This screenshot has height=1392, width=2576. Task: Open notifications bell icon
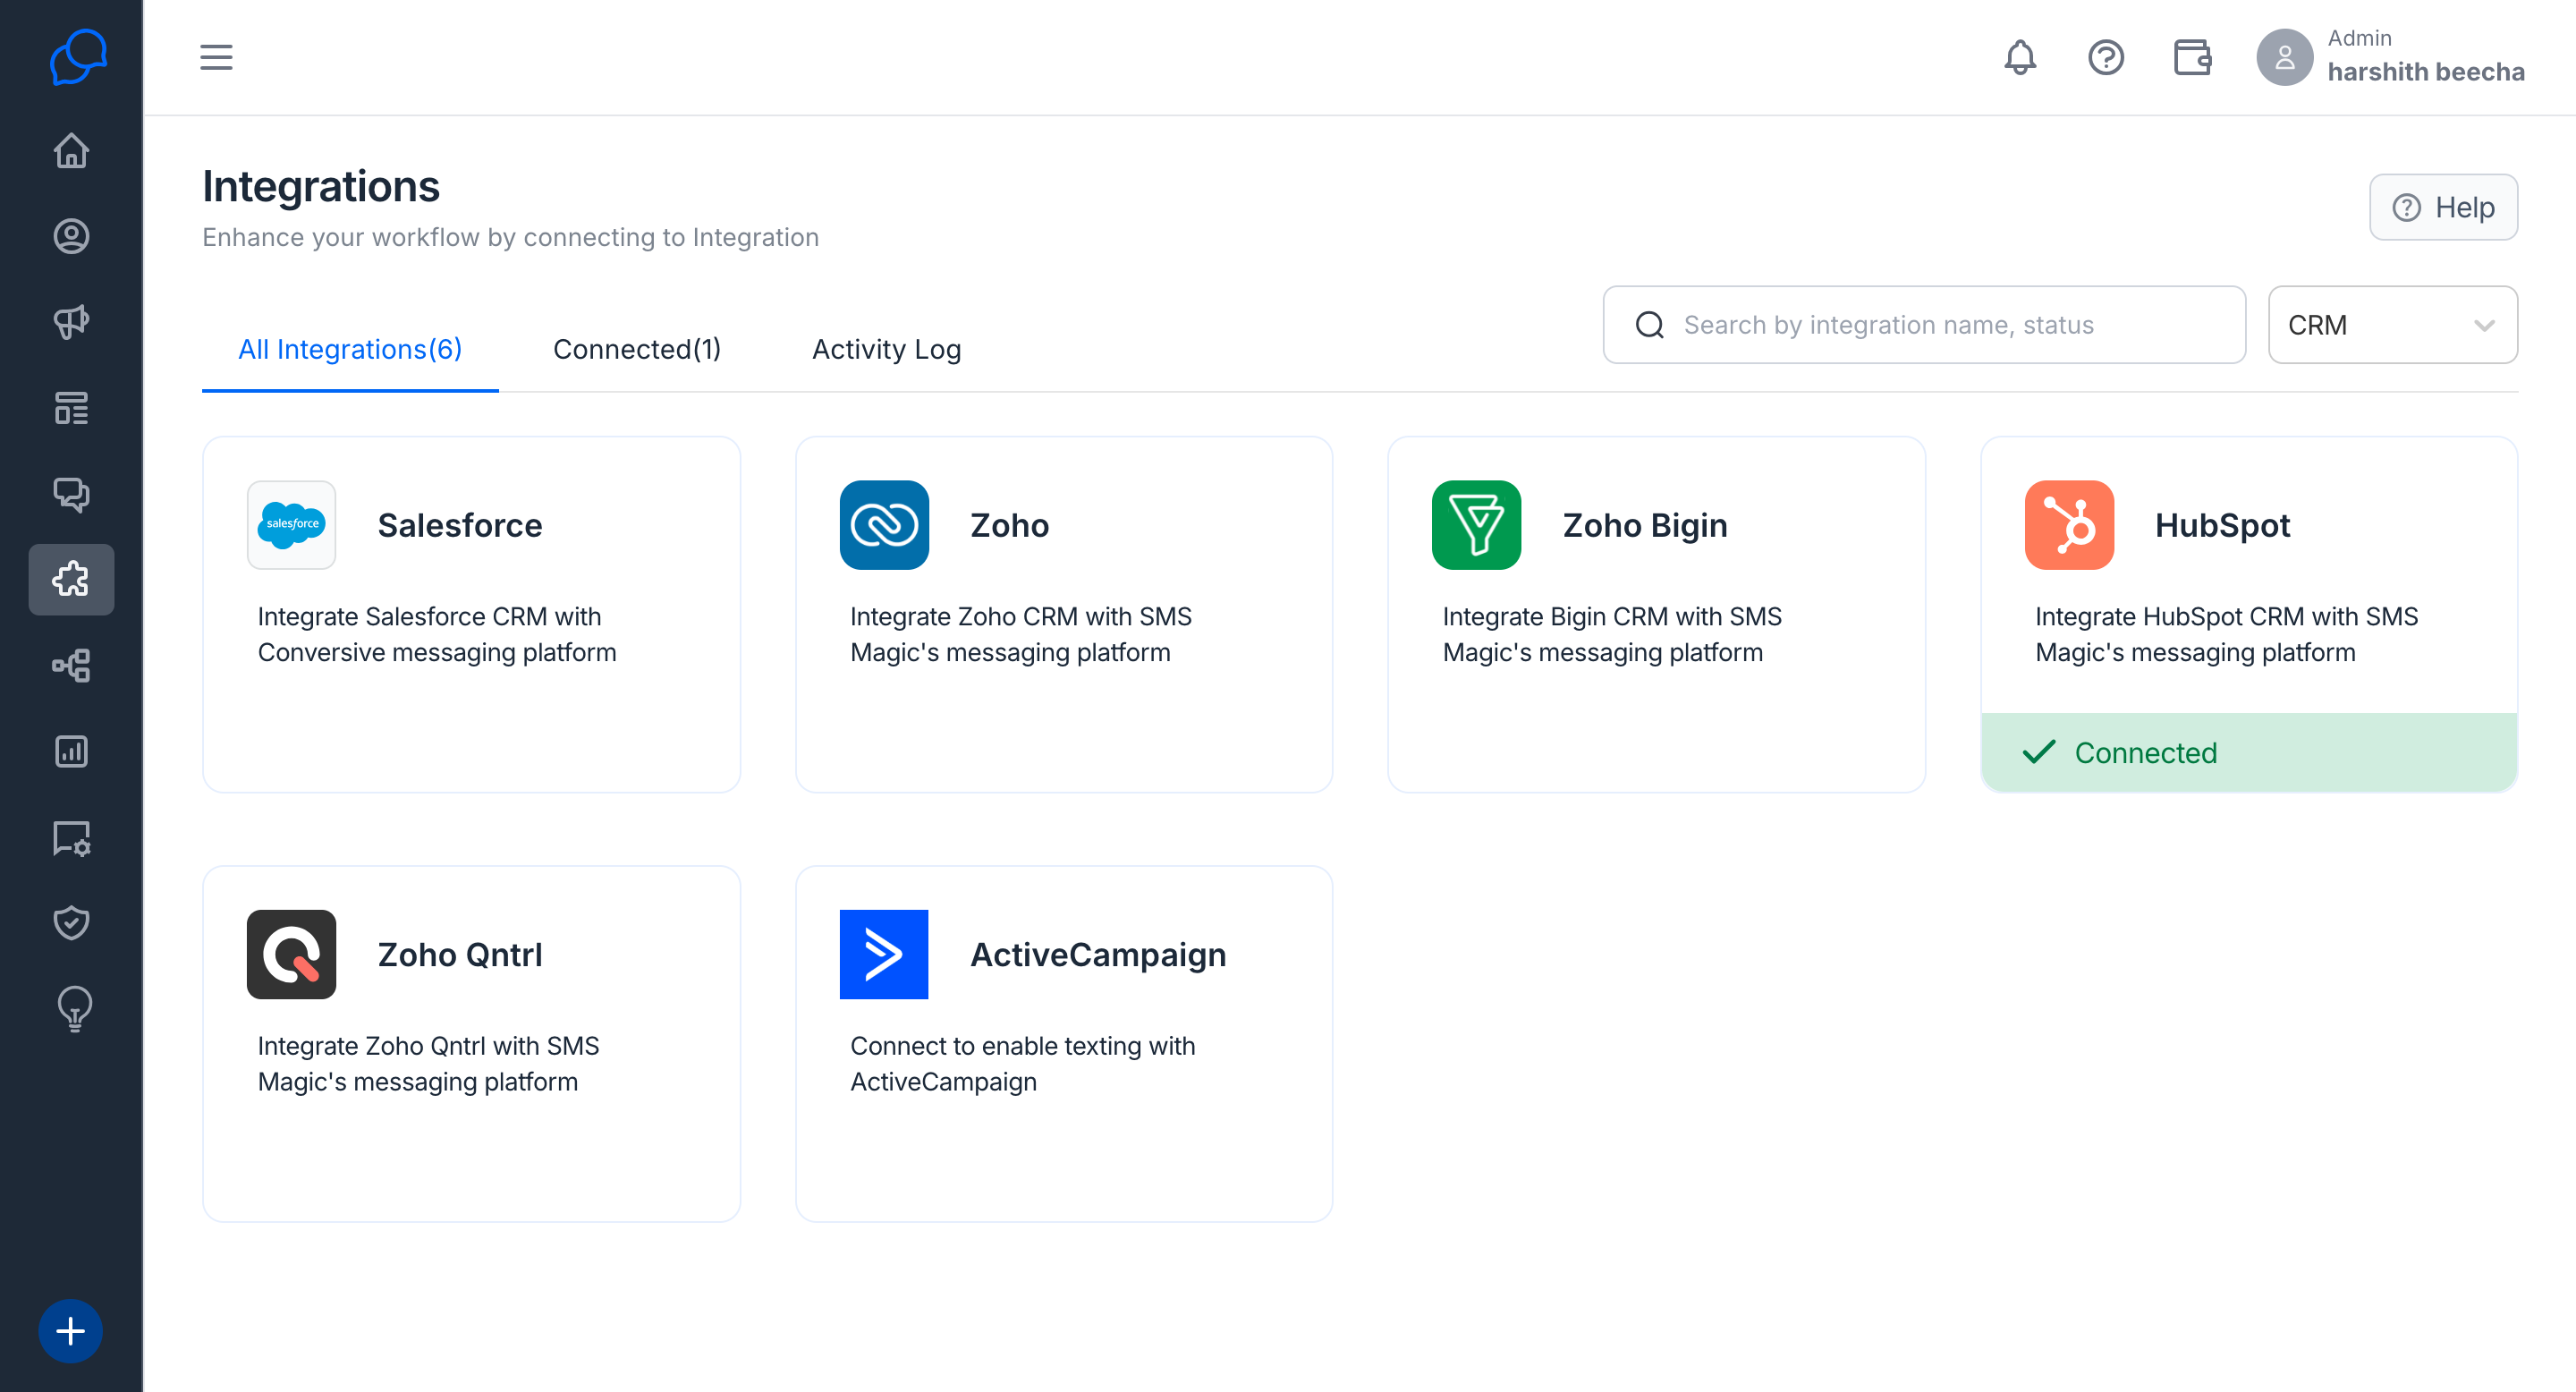click(x=2020, y=57)
